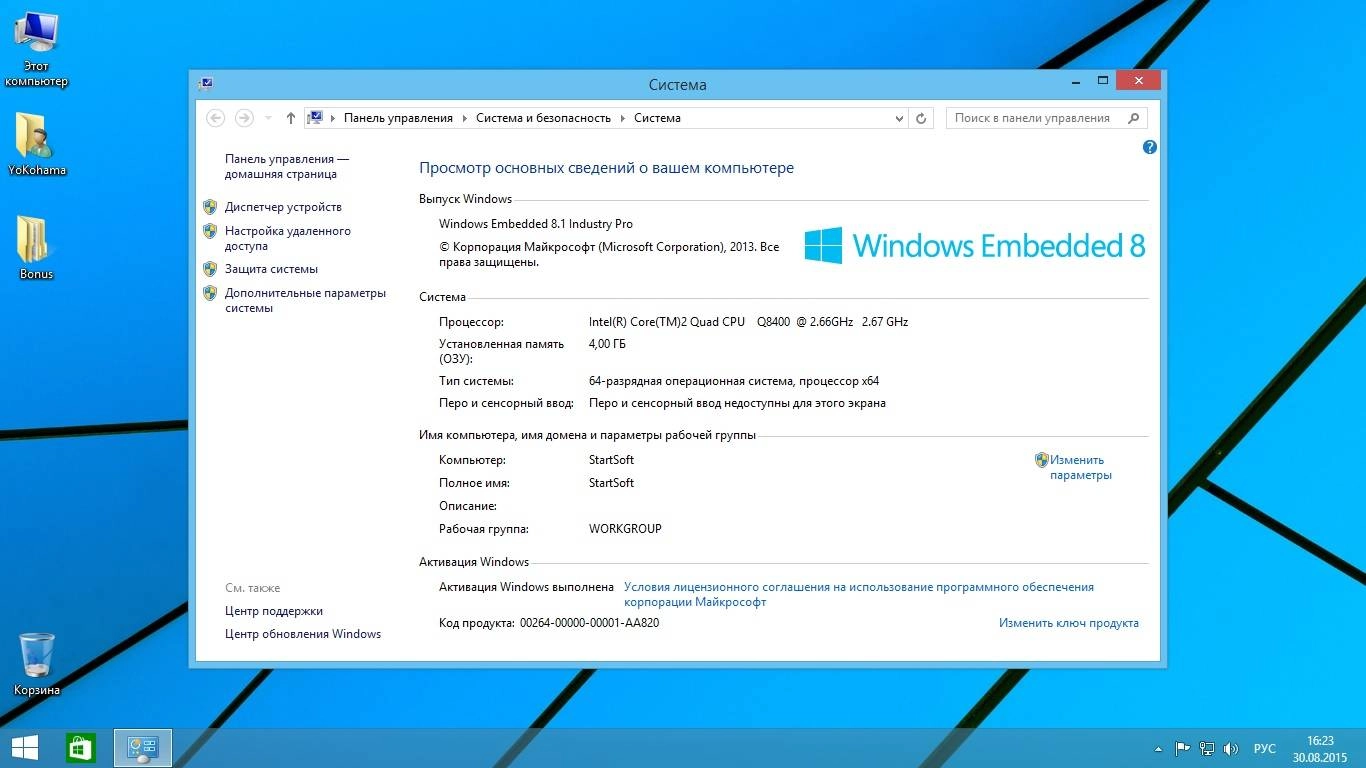Open the Корзина recycle bin icon
Image resolution: width=1366 pixels, height=768 pixels.
pos(36,663)
